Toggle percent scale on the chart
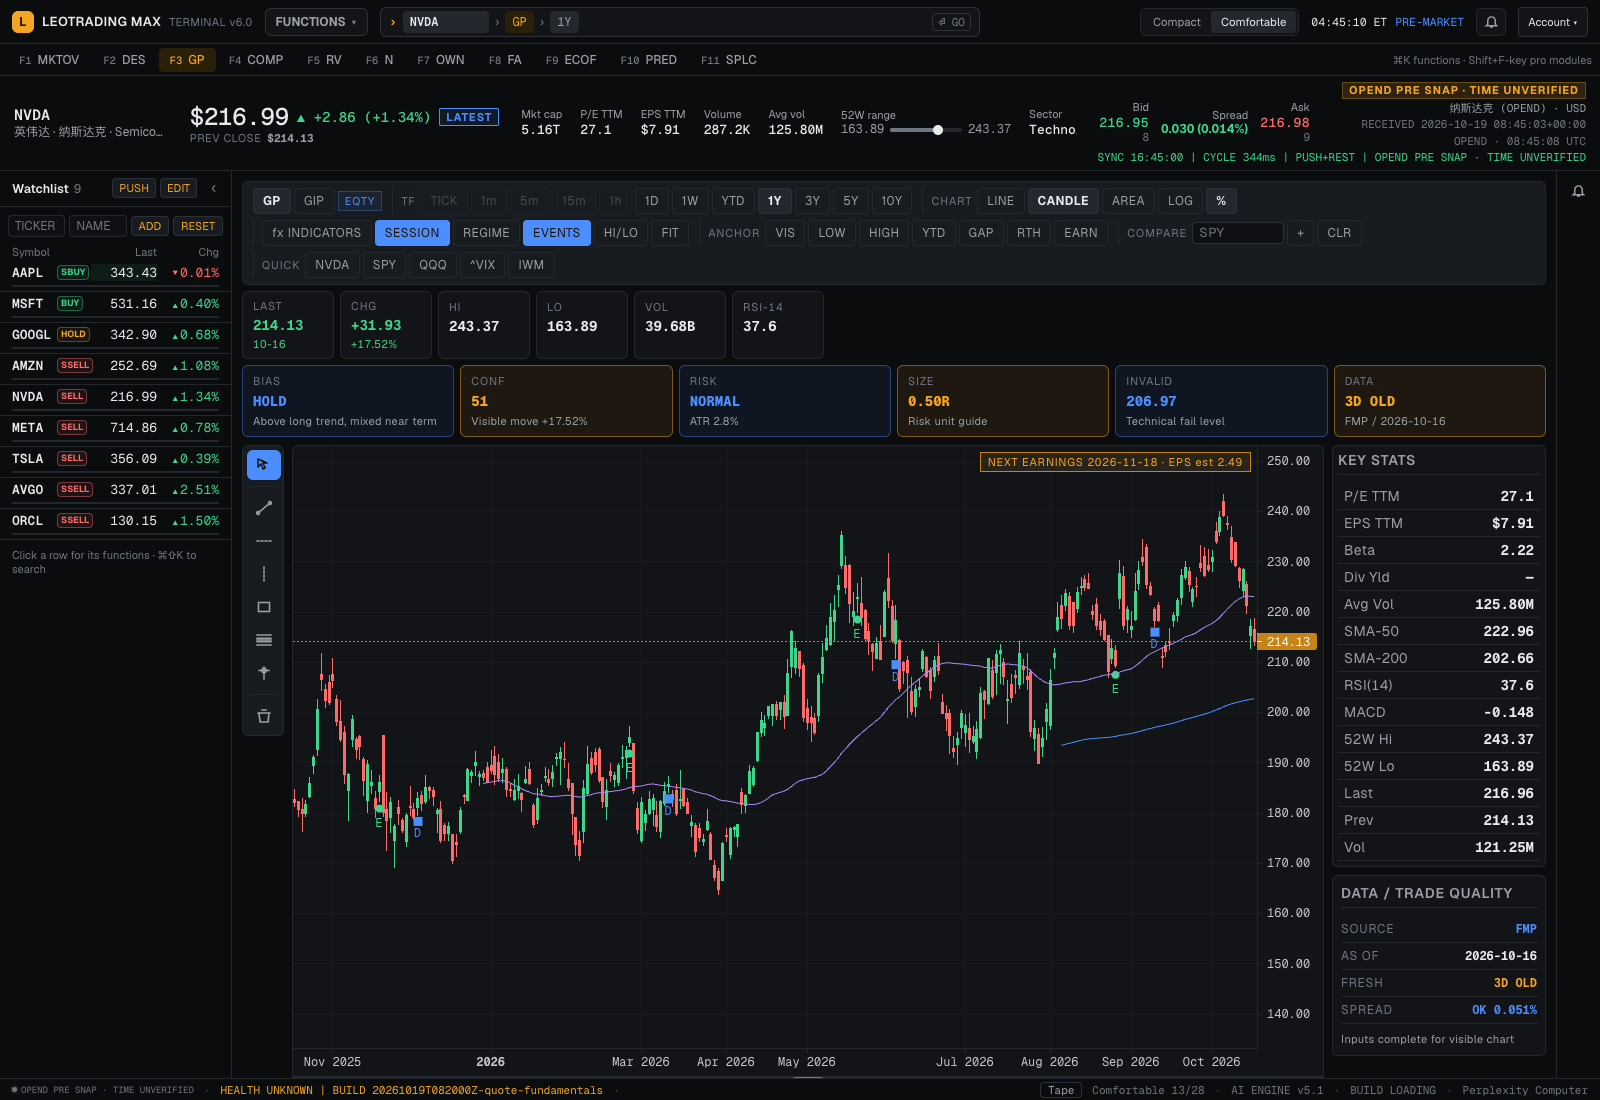Screen dimensions: 1600x1100 (1221, 201)
